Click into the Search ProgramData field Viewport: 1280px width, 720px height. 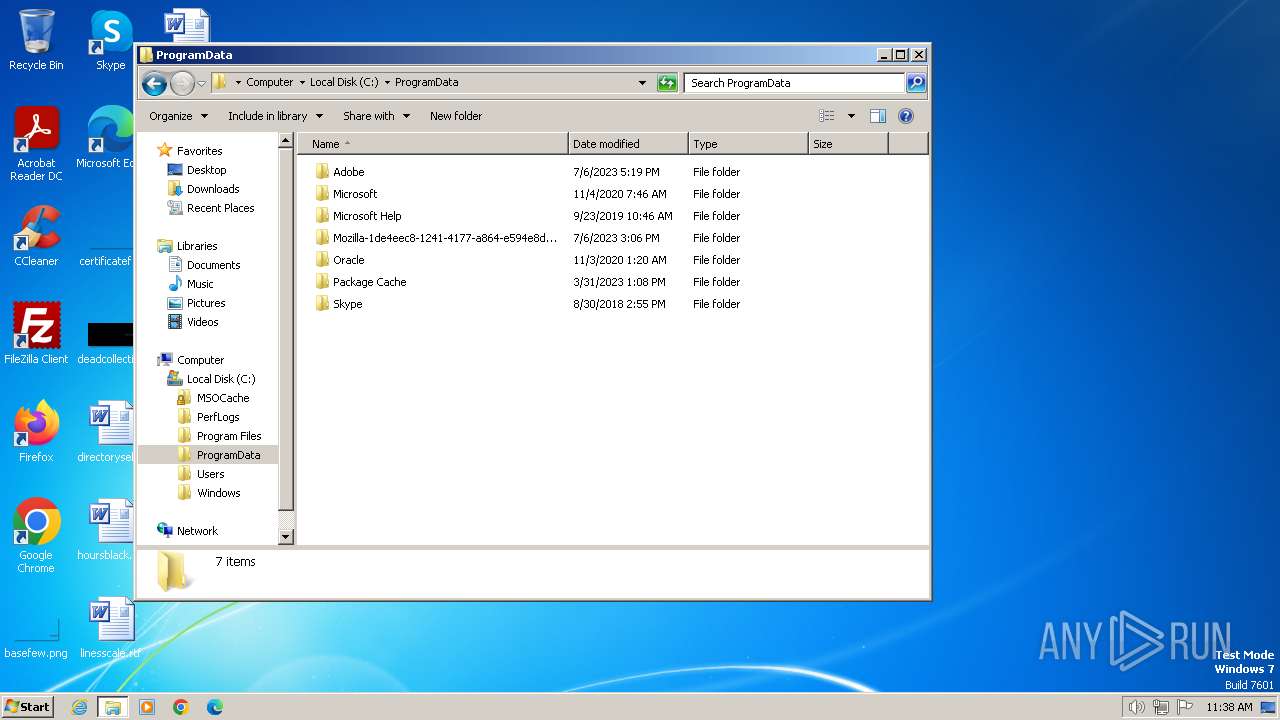795,83
